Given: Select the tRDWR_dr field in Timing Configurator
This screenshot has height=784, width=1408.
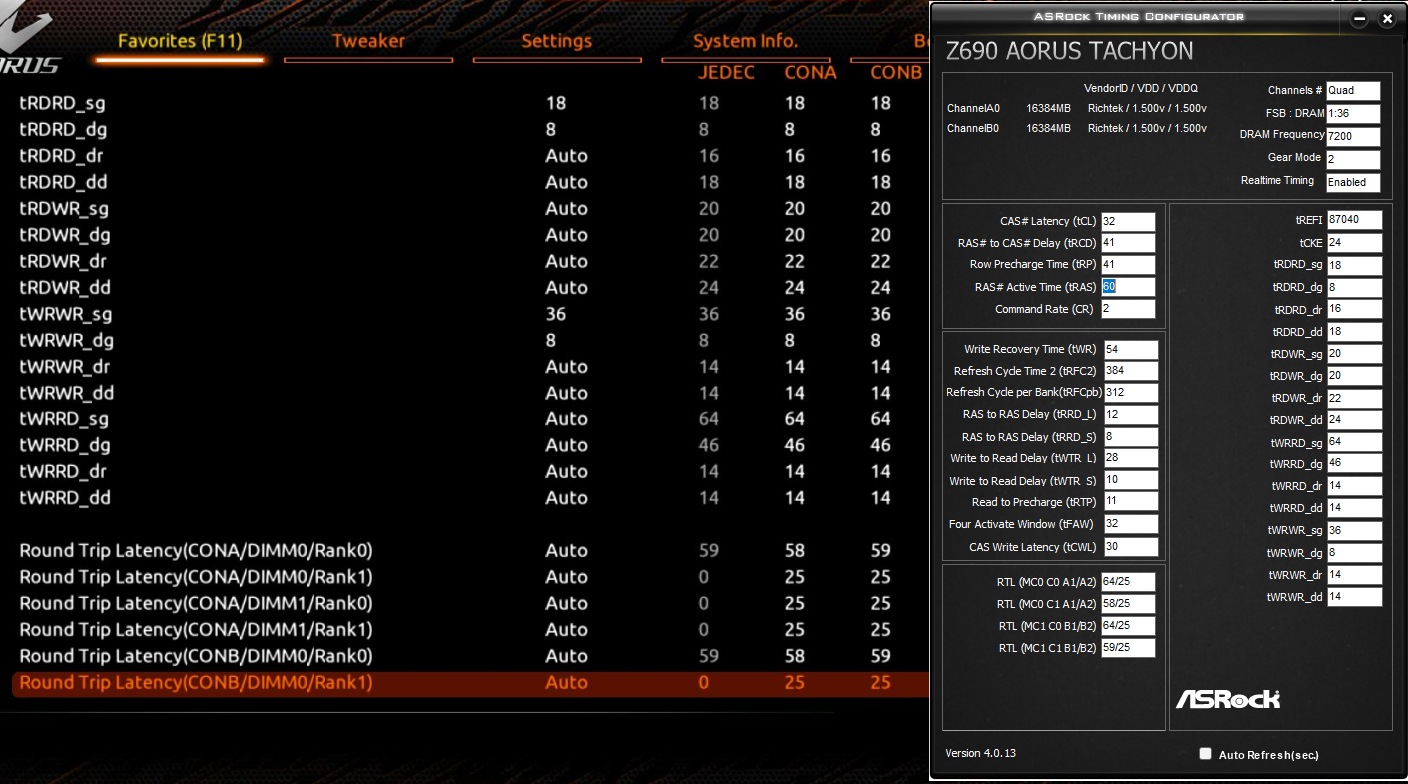Looking at the screenshot, I should (1355, 398).
